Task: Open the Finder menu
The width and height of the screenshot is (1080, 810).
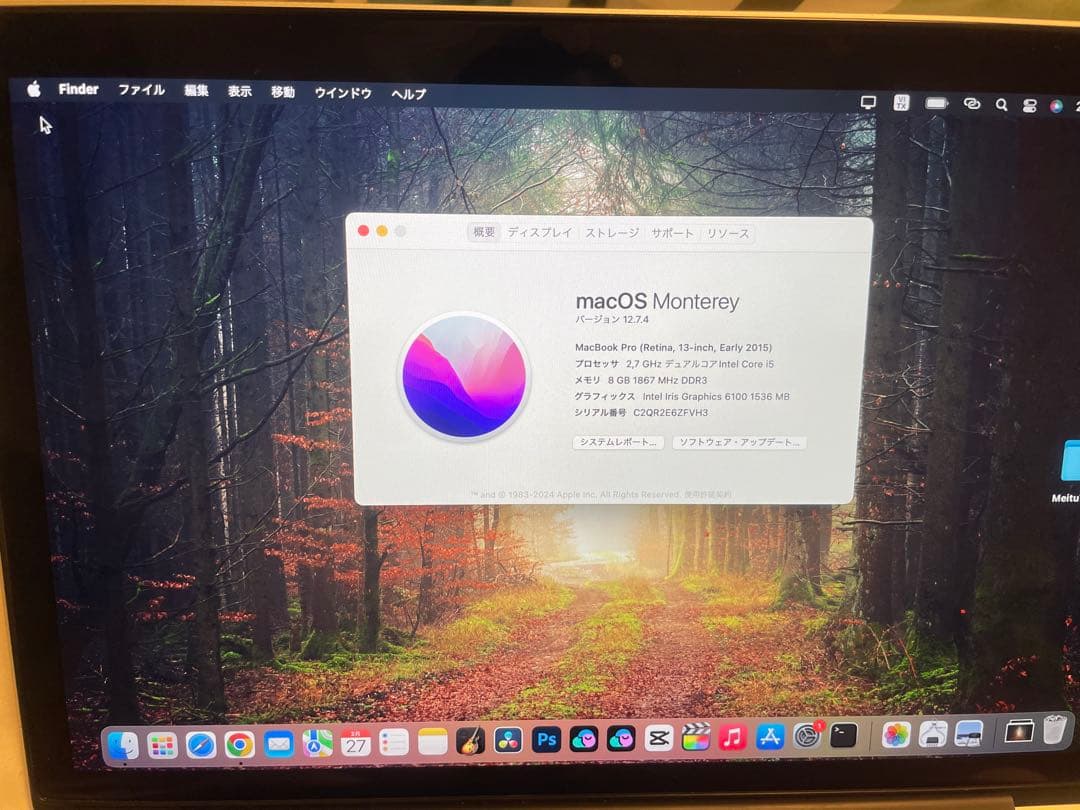Action: point(79,89)
